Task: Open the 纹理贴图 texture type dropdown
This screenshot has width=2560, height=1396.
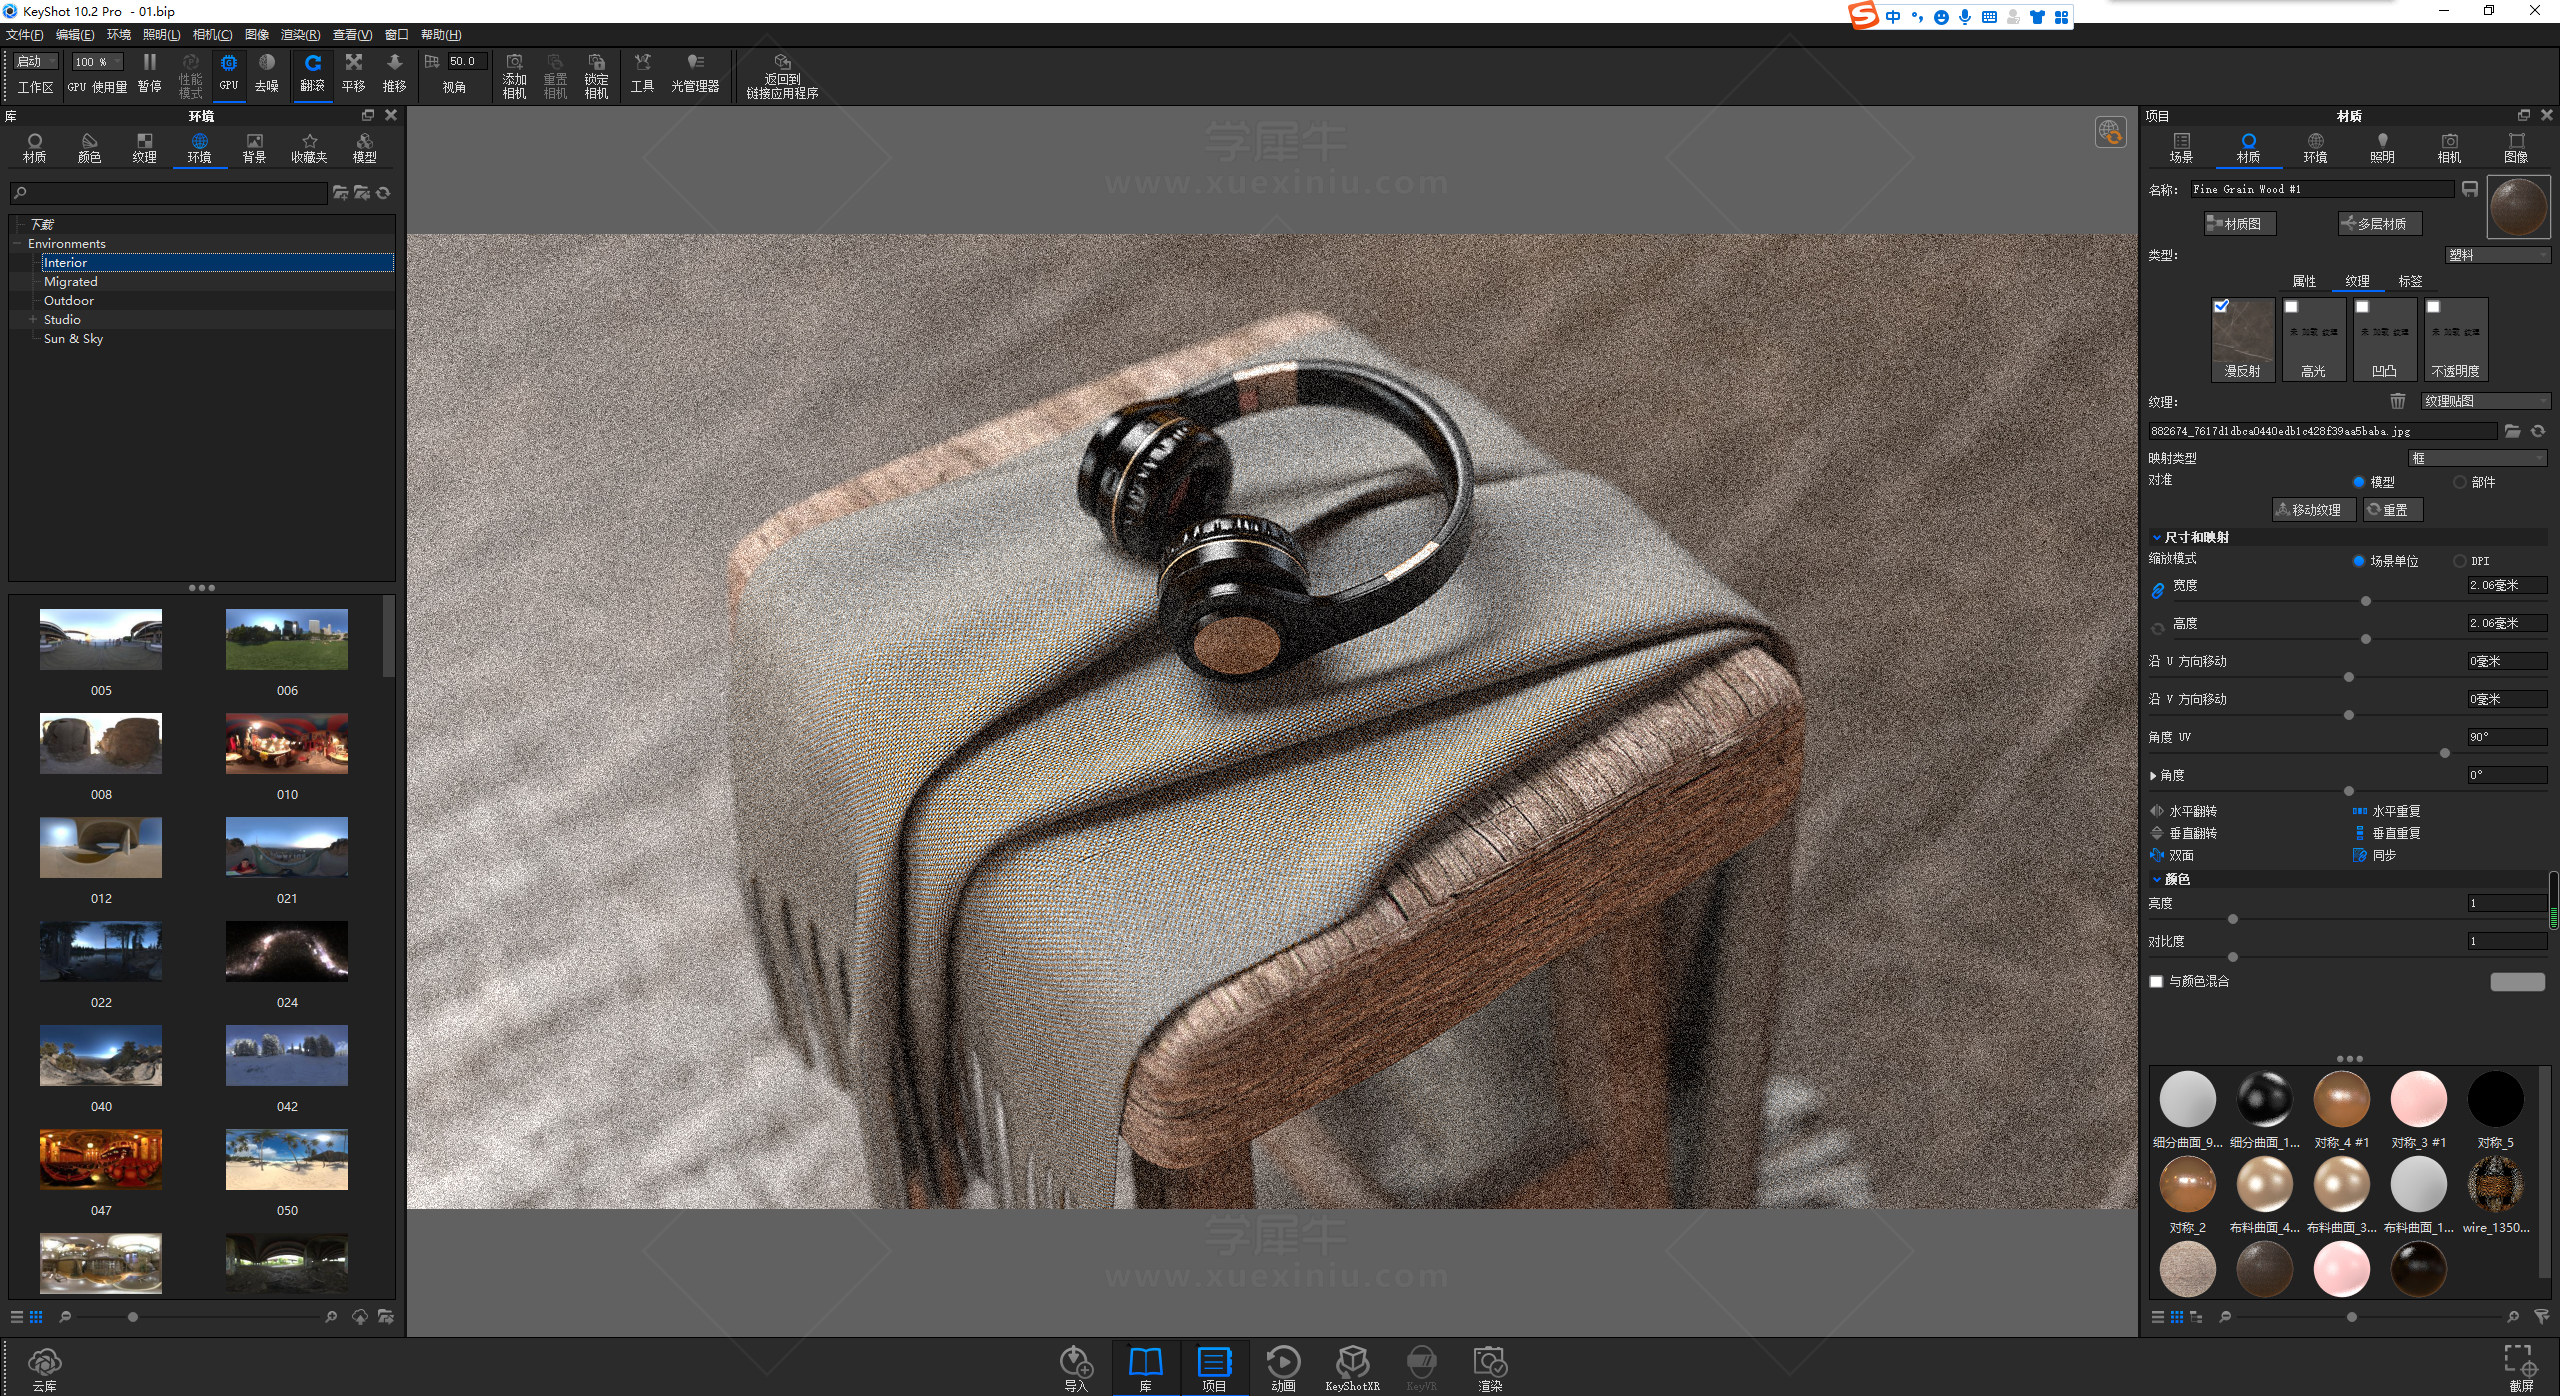Action: point(2485,401)
